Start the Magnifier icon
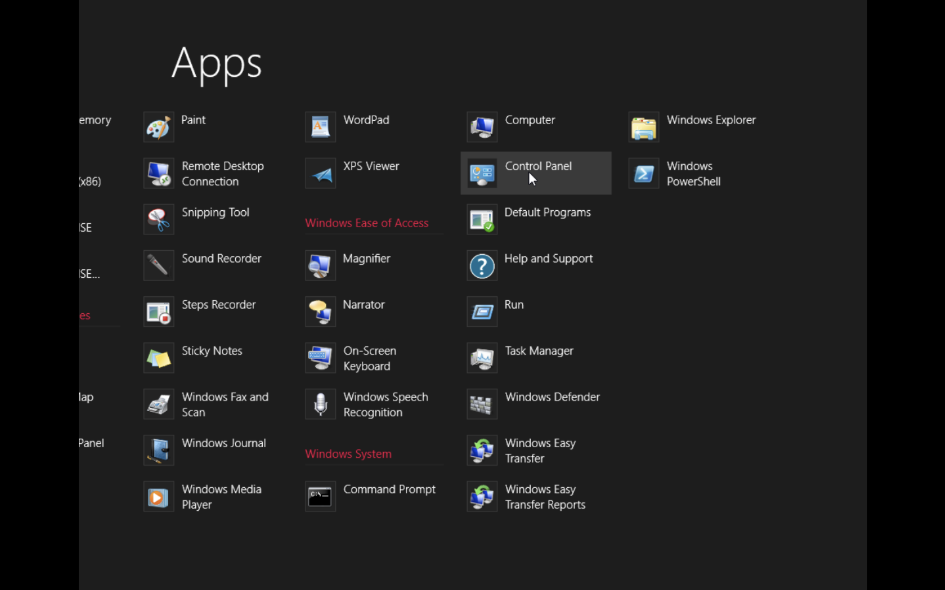This screenshot has width=945, height=590. pyautogui.click(x=320, y=266)
